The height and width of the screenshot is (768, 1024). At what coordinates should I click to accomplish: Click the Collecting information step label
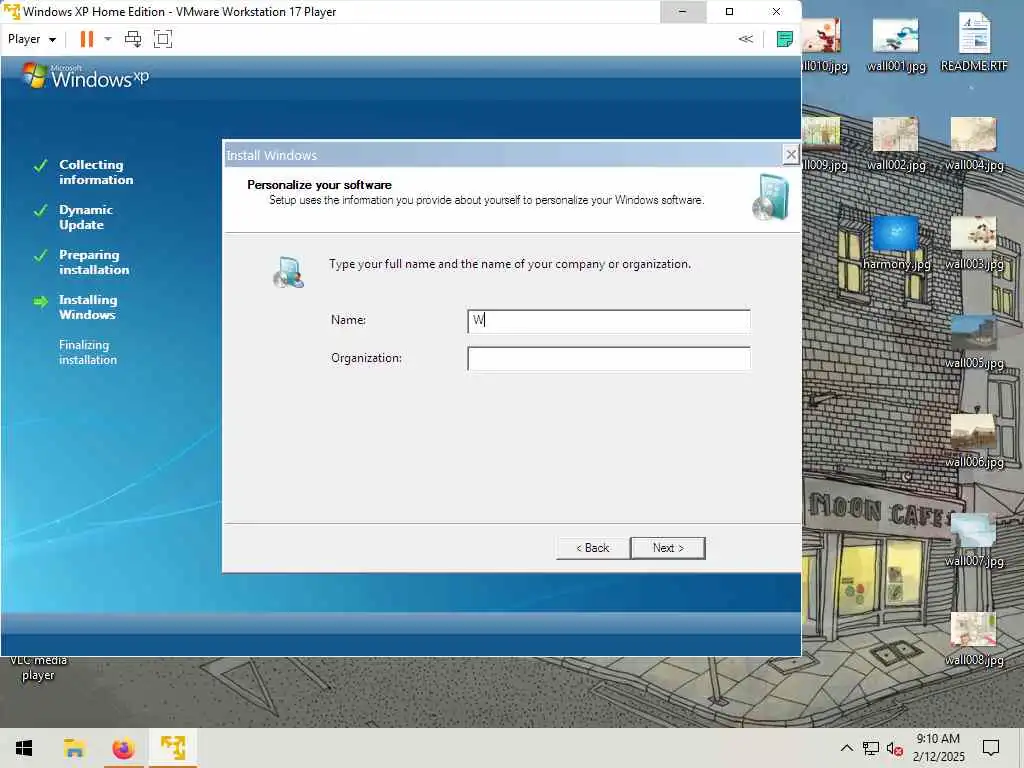click(x=96, y=172)
